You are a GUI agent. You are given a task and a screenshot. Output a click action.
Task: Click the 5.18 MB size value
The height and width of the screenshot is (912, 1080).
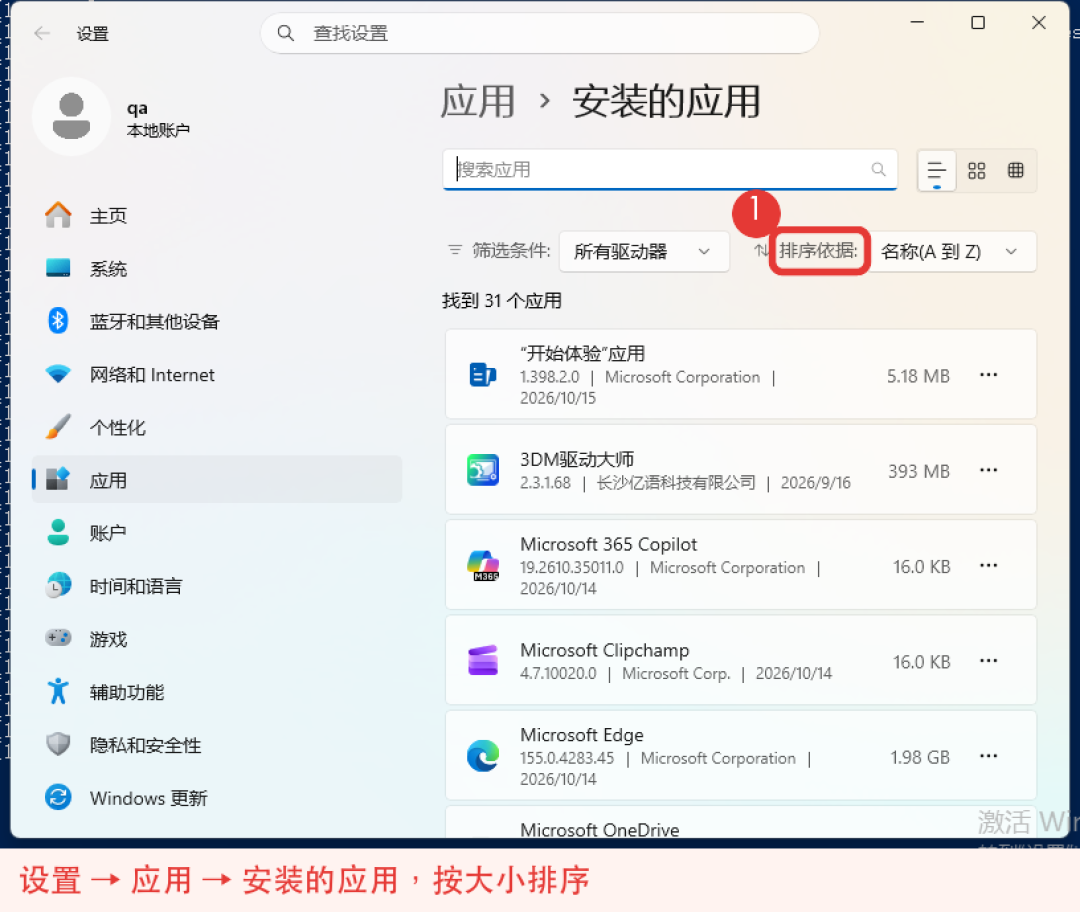(x=918, y=376)
